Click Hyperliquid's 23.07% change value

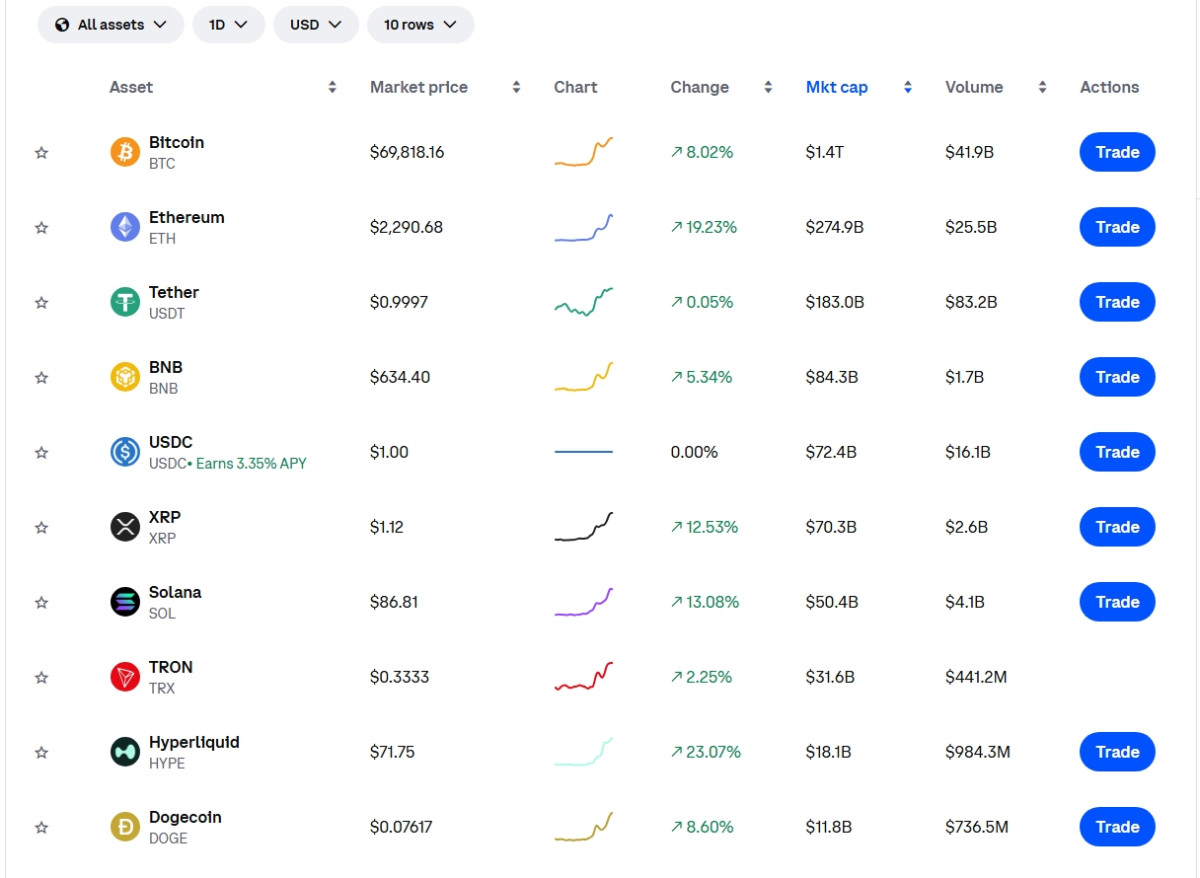(706, 752)
